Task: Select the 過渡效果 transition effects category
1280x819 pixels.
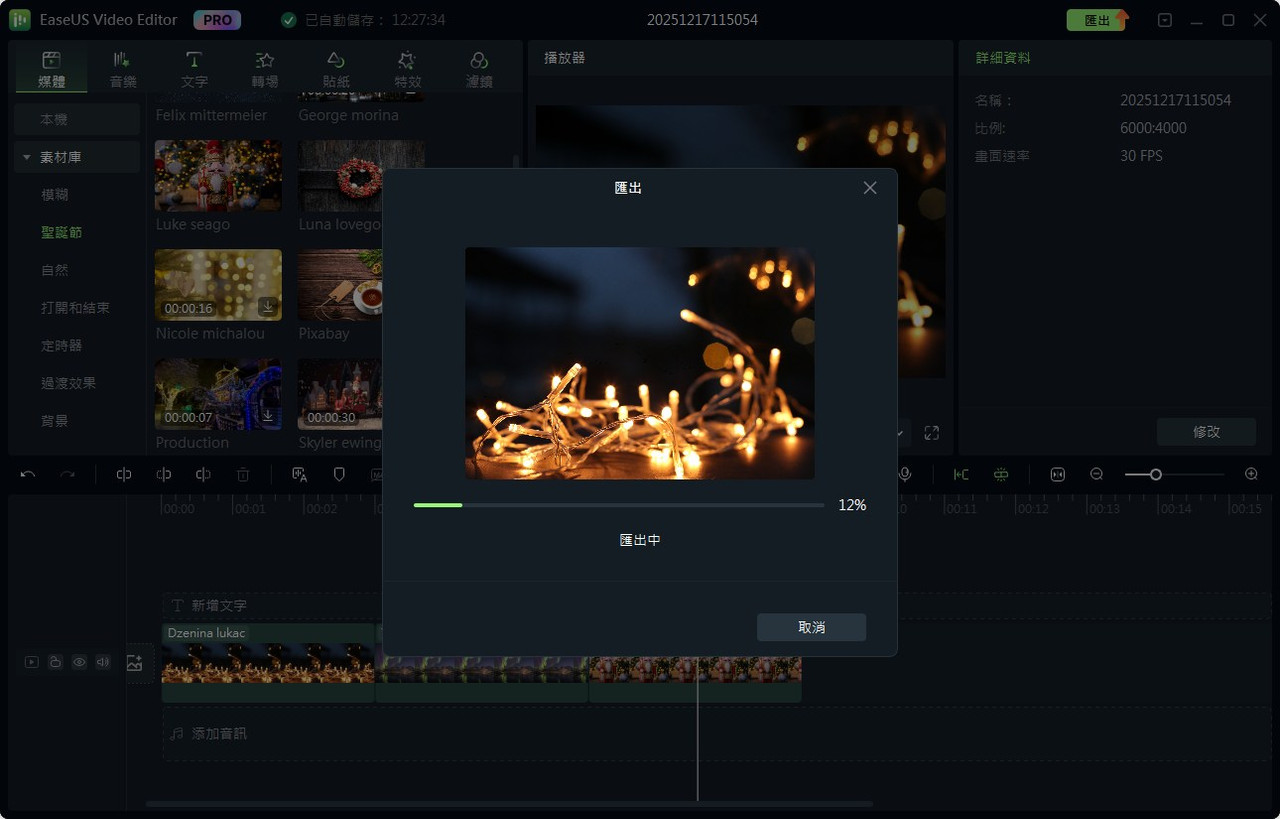Action: pos(69,383)
